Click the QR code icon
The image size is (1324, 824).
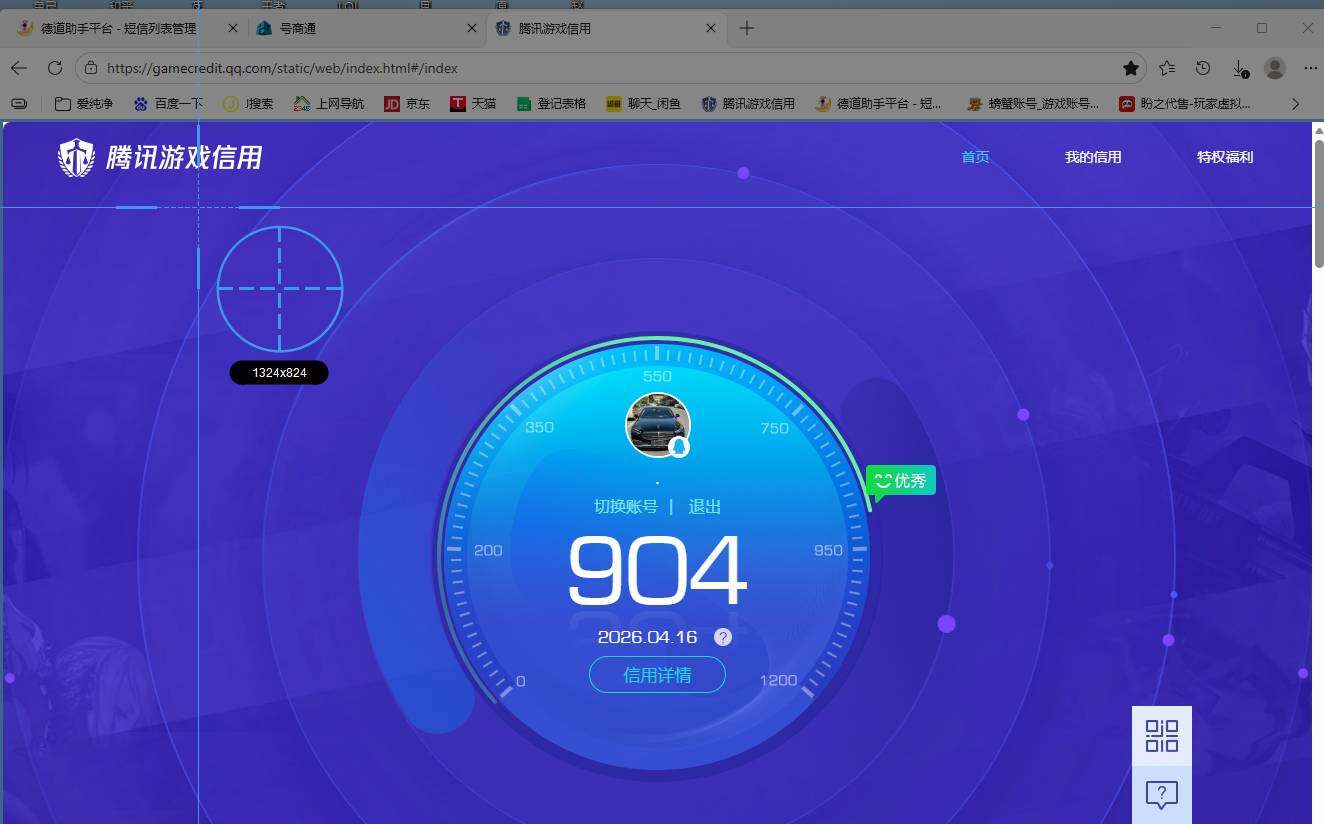click(1161, 736)
